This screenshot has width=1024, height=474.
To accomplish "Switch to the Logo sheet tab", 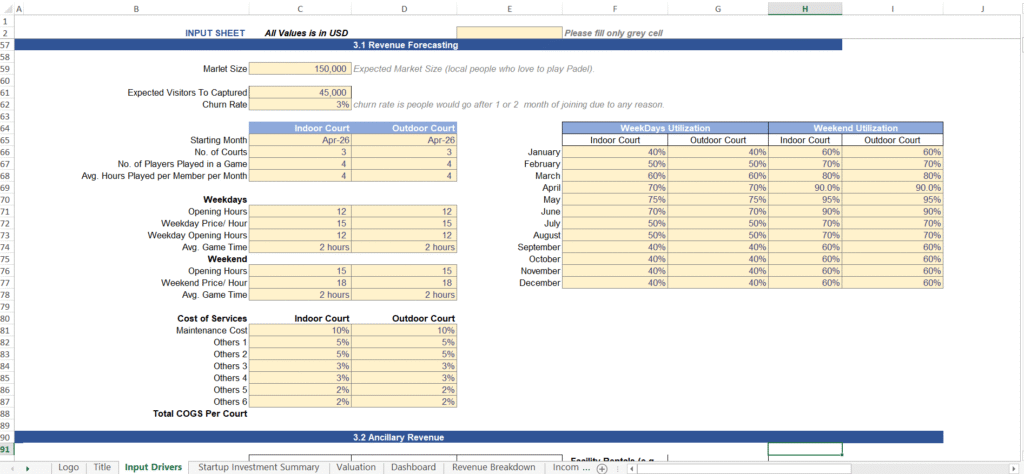I will pos(68,467).
